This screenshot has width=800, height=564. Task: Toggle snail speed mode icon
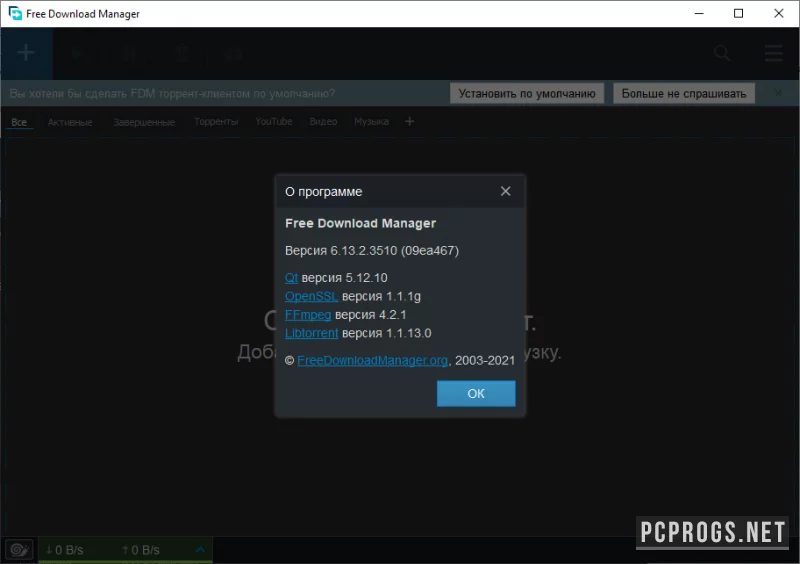tap(19, 550)
